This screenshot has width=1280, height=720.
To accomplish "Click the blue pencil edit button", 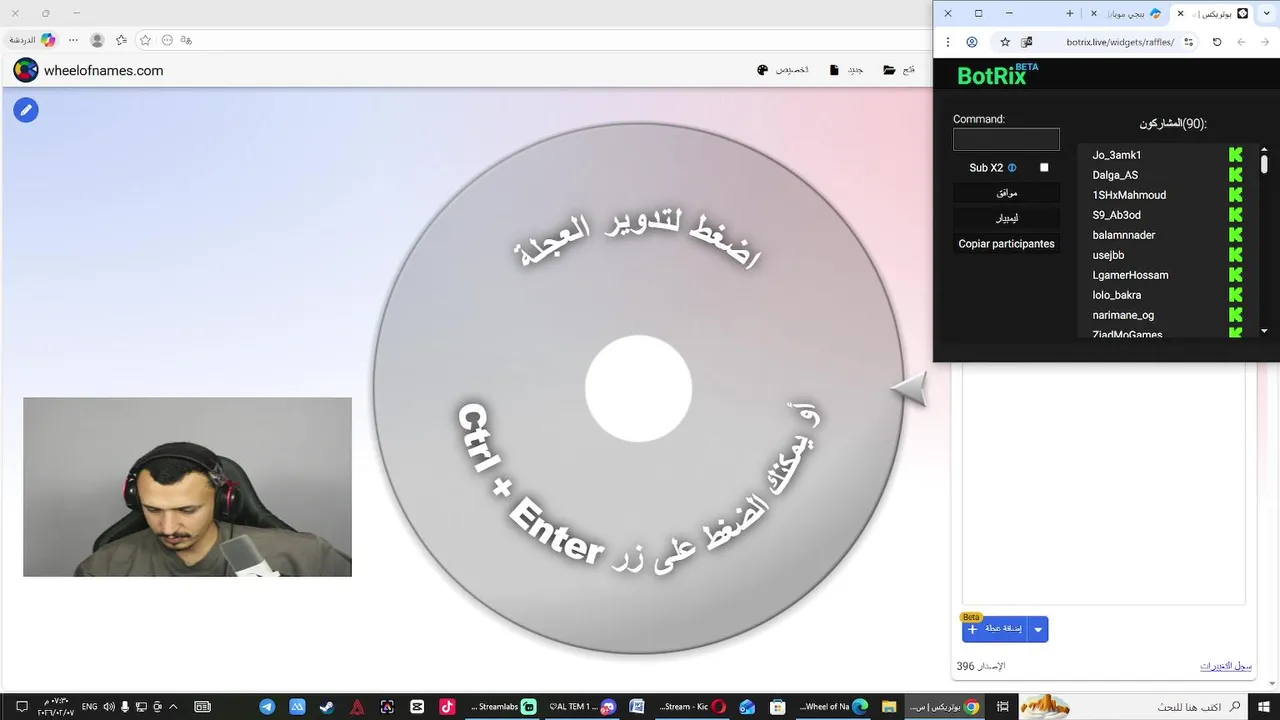I will (26, 110).
